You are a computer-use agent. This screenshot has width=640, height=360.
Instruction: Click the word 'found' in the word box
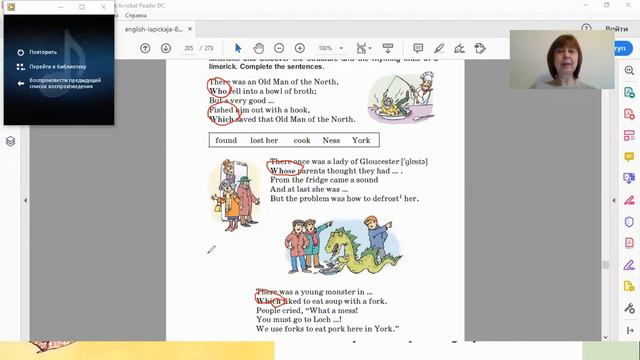click(226, 140)
